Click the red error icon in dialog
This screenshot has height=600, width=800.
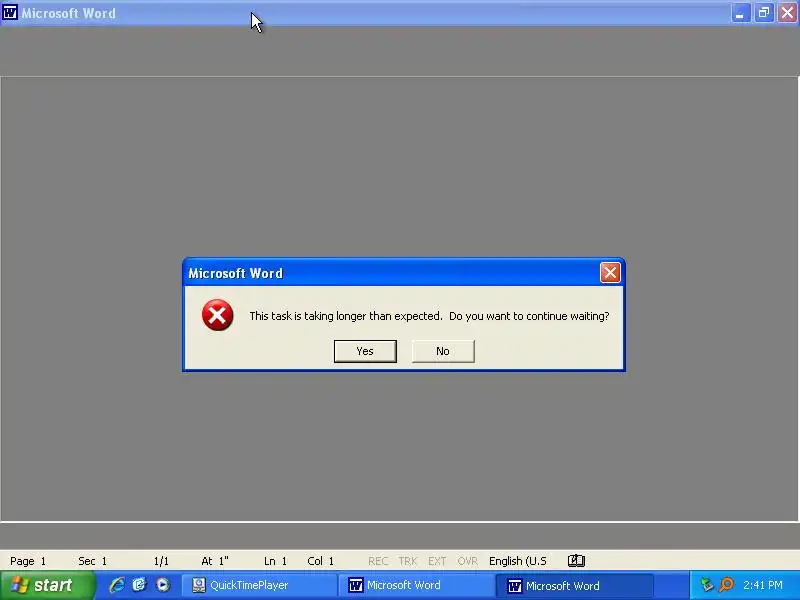click(217, 315)
